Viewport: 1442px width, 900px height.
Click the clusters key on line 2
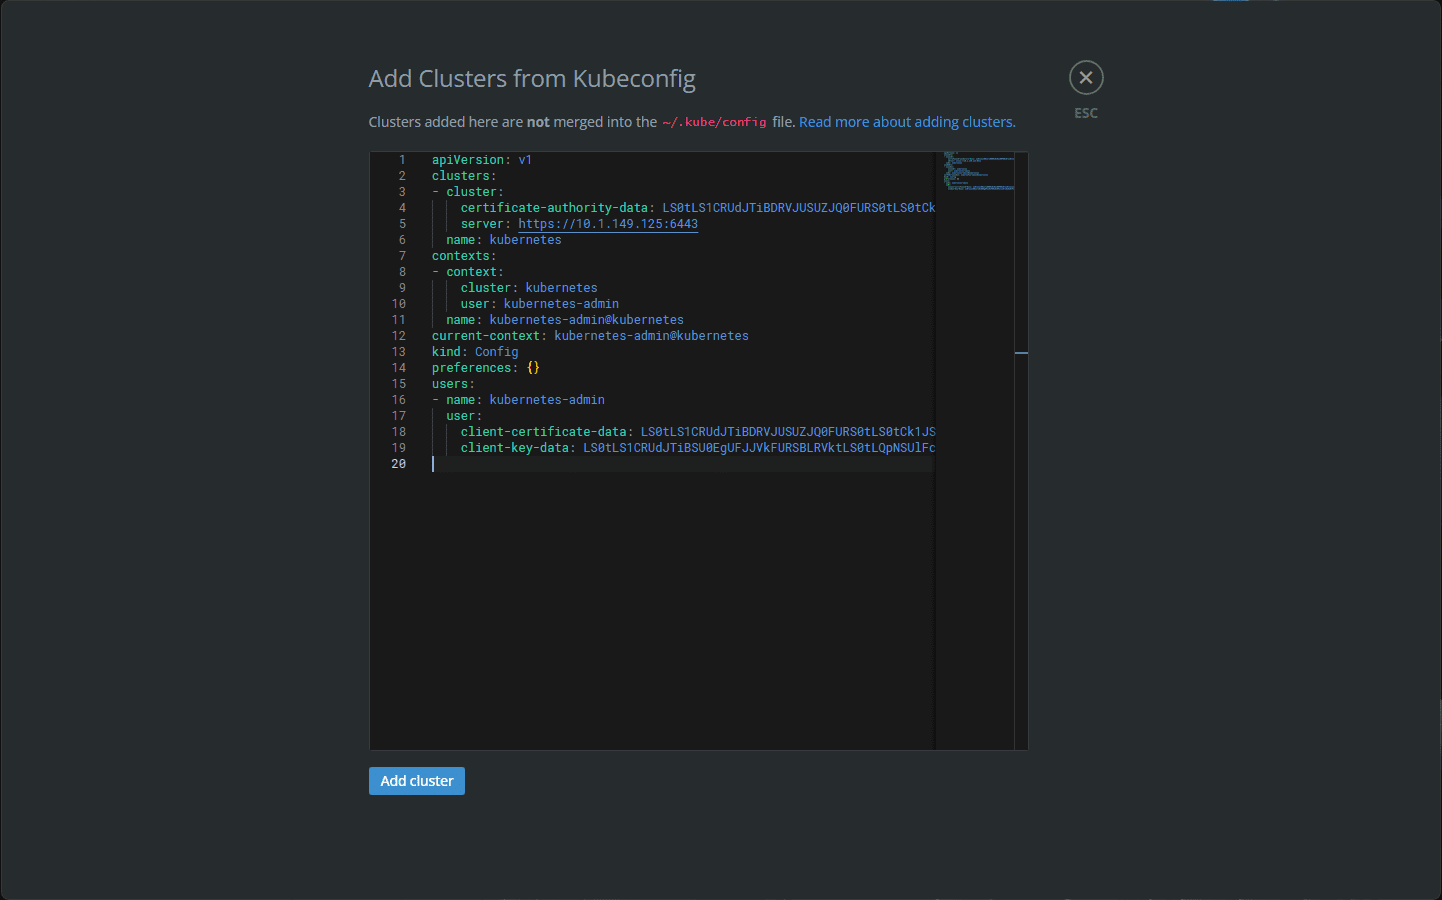tap(460, 176)
